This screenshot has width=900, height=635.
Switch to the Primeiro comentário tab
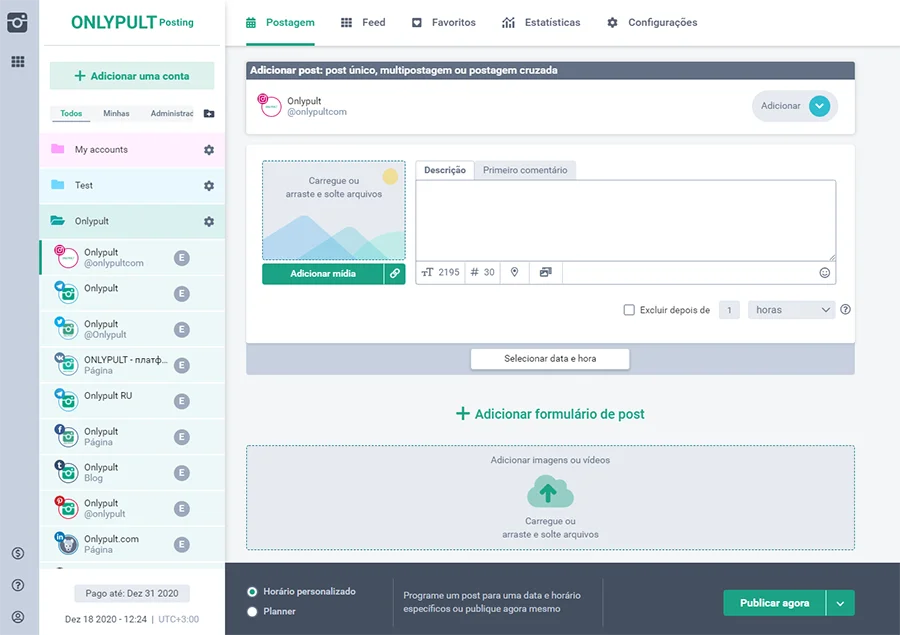click(525, 170)
